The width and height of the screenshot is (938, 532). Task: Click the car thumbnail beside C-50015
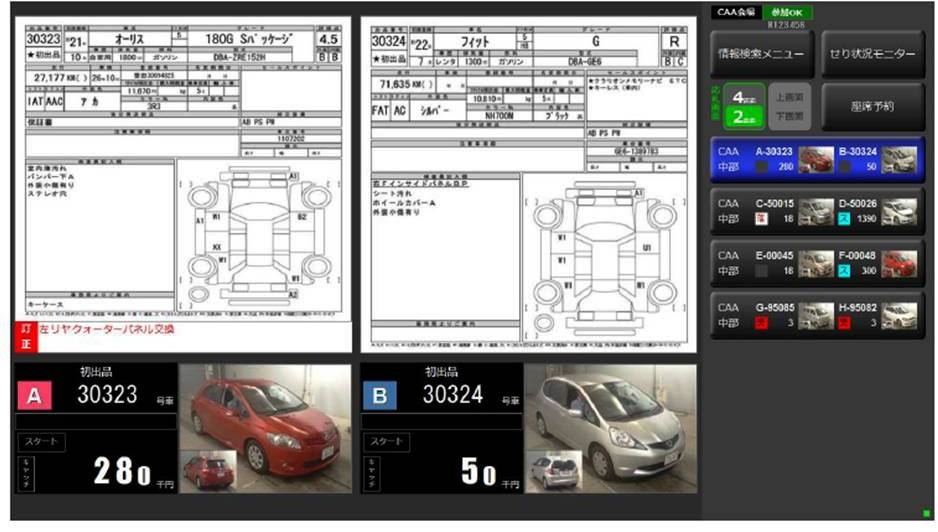(815, 212)
